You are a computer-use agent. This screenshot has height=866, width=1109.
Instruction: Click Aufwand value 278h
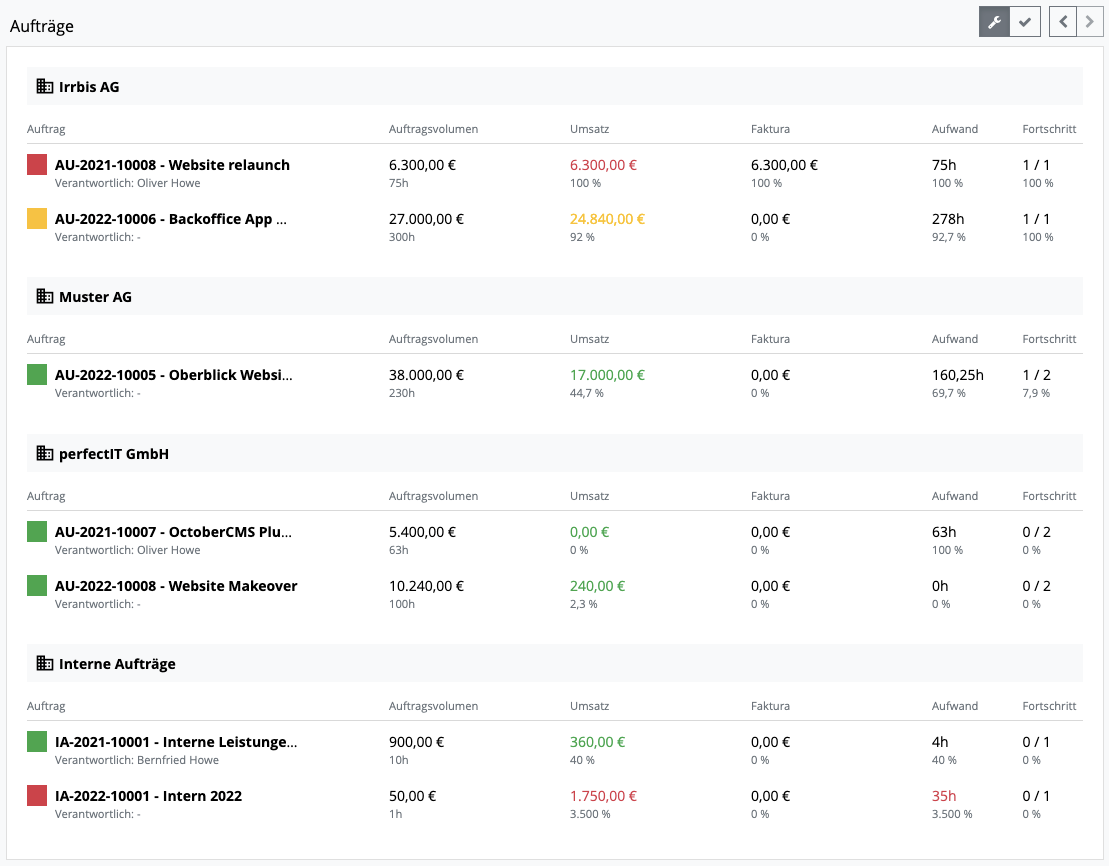948,219
